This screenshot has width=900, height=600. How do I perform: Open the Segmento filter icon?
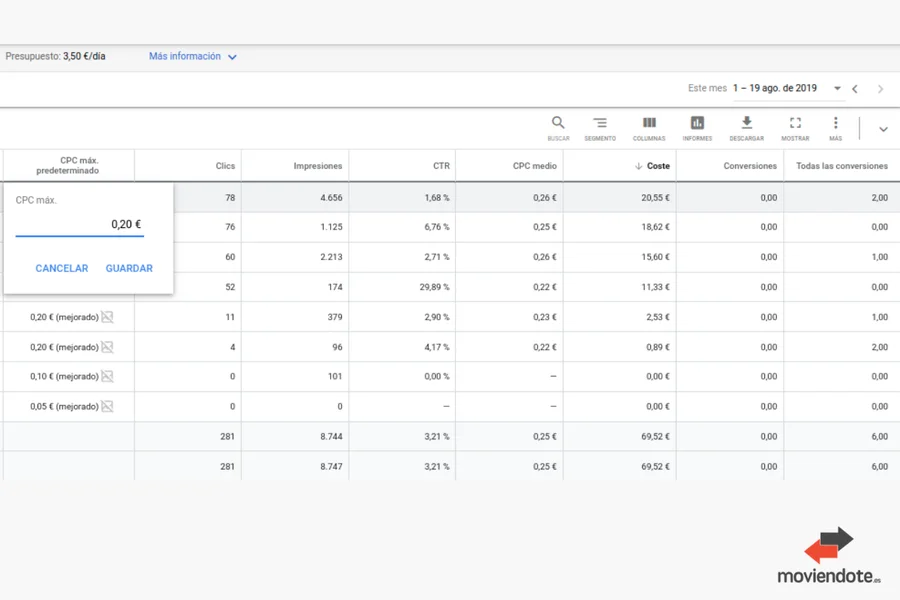tap(600, 124)
